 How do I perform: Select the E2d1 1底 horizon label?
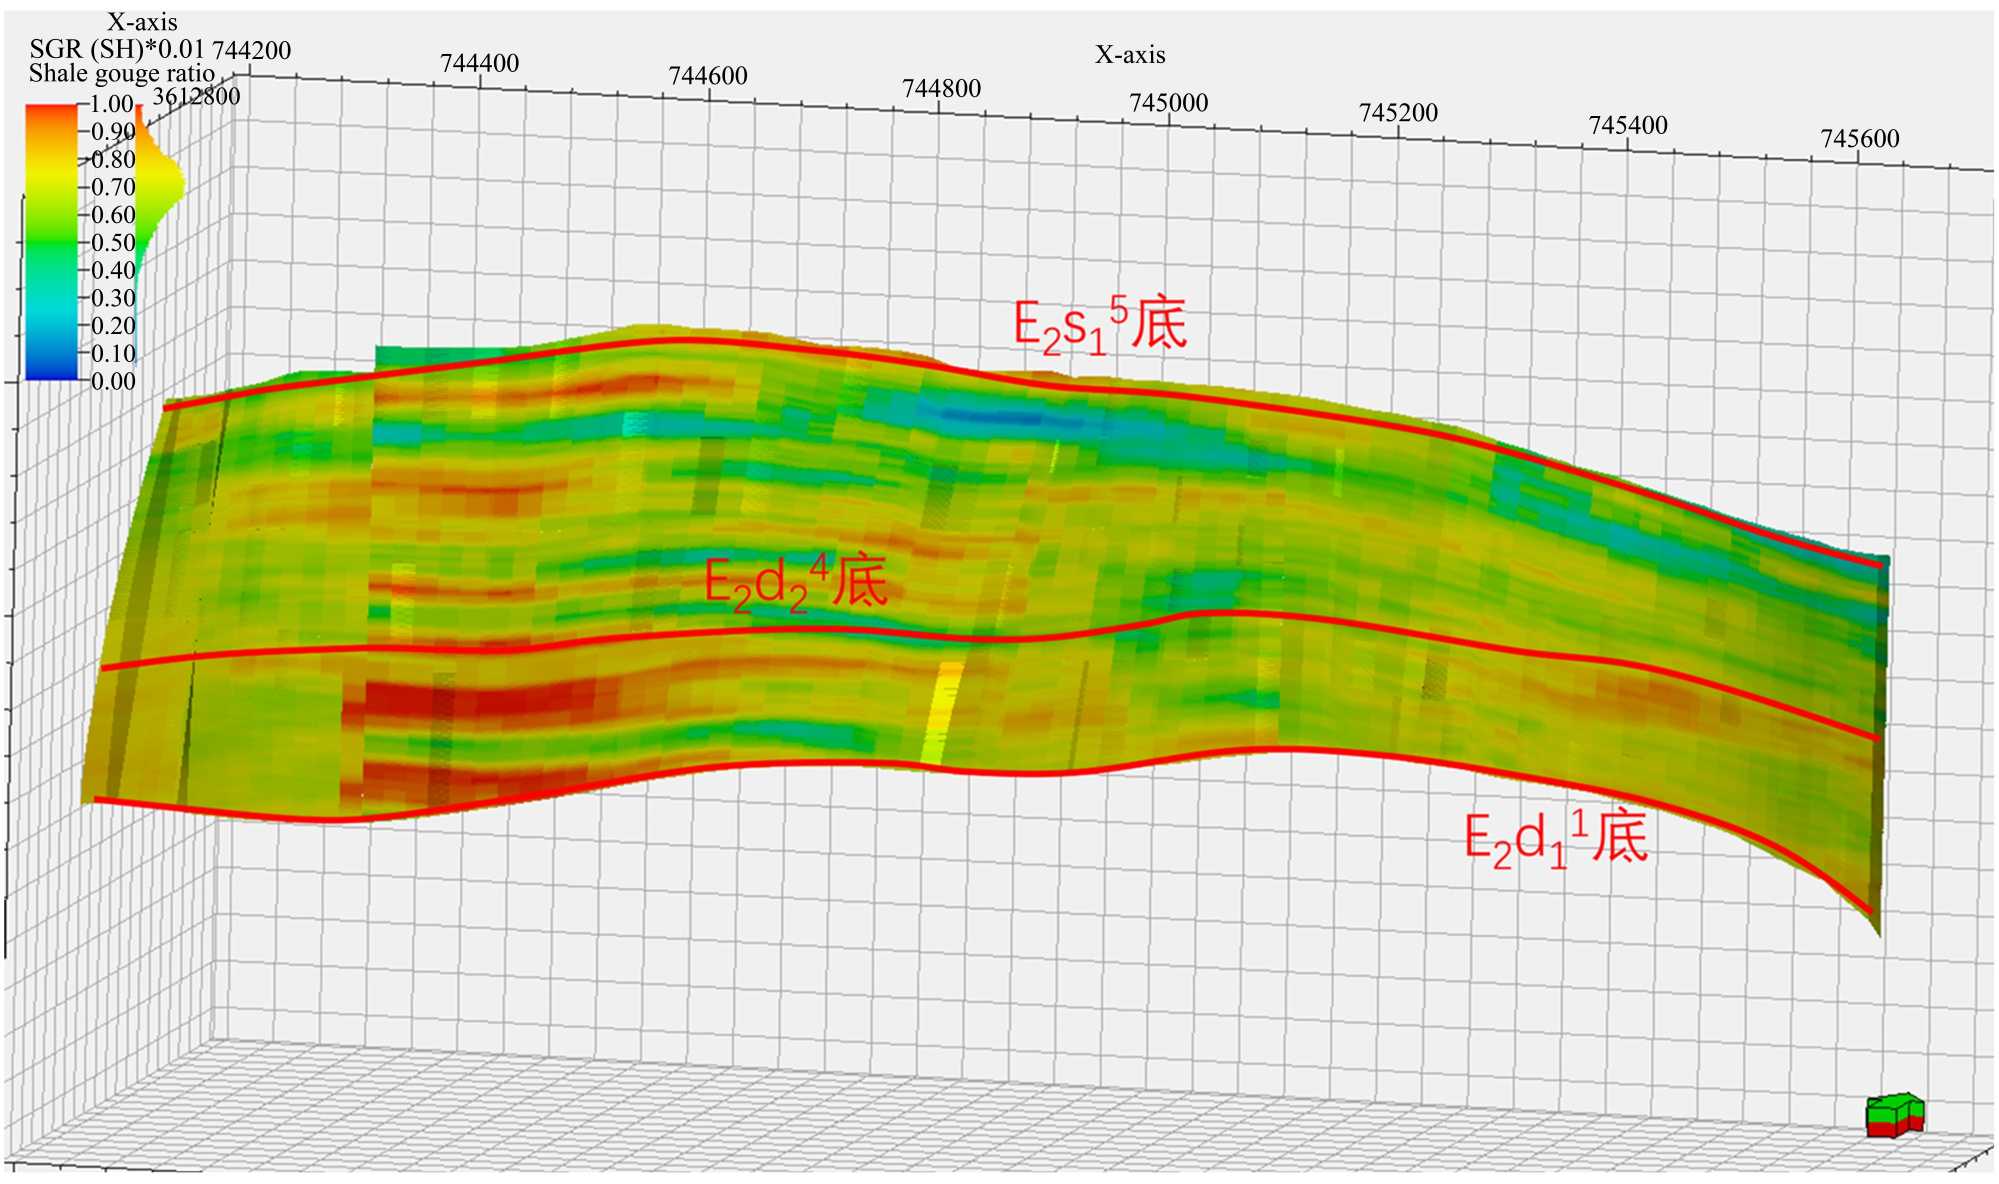(x=1554, y=838)
